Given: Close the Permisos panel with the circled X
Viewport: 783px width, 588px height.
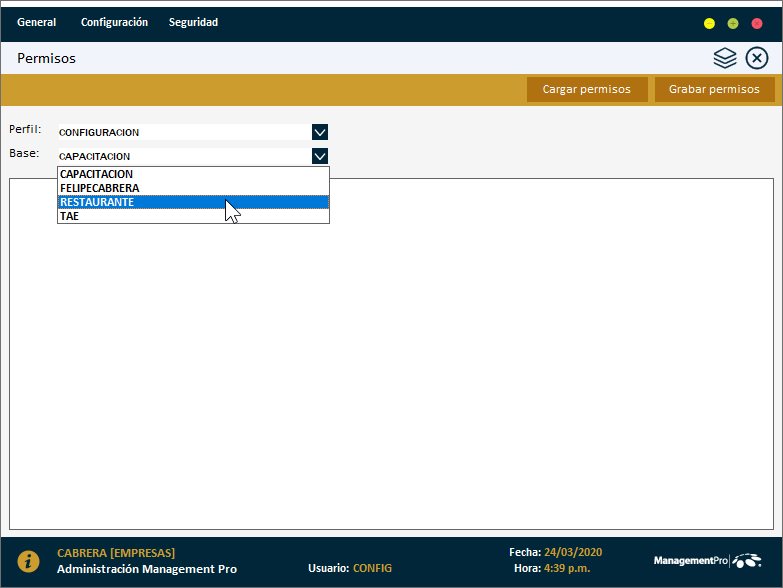Looking at the screenshot, I should click(757, 58).
